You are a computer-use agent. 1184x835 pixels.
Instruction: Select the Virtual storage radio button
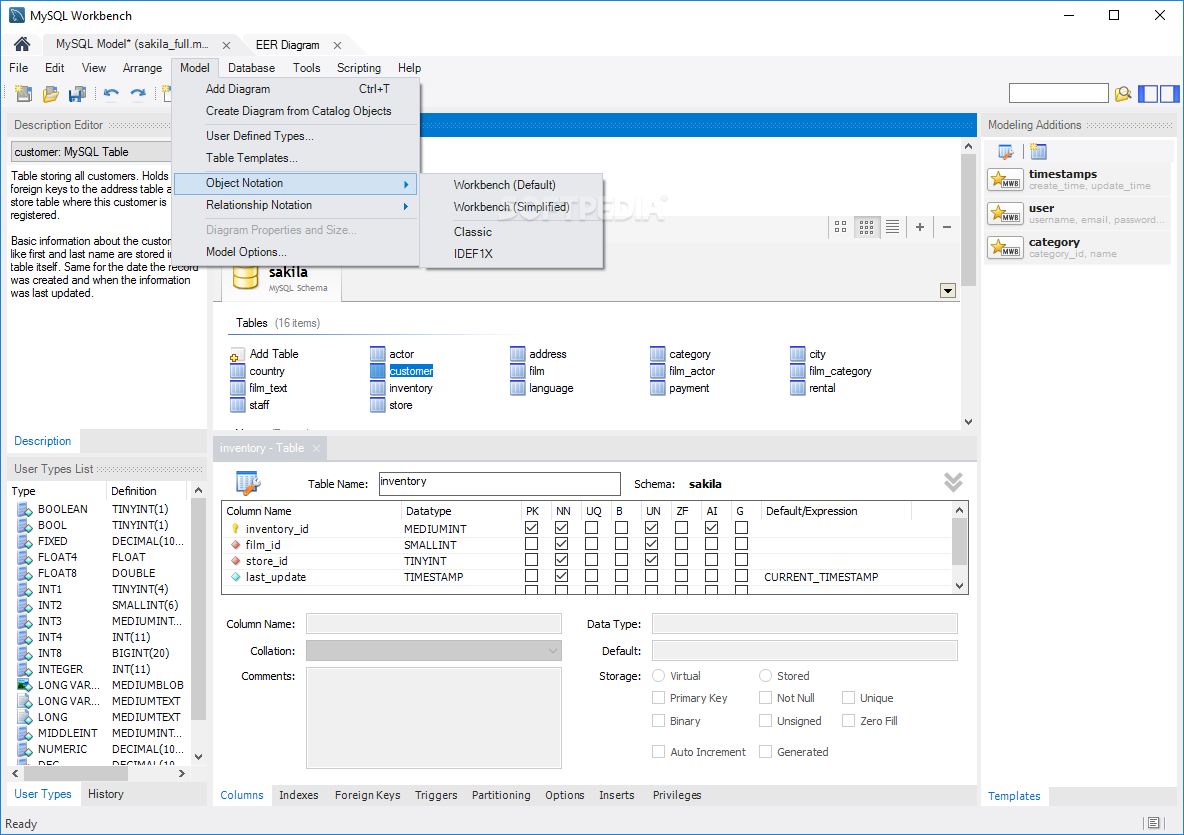point(658,676)
